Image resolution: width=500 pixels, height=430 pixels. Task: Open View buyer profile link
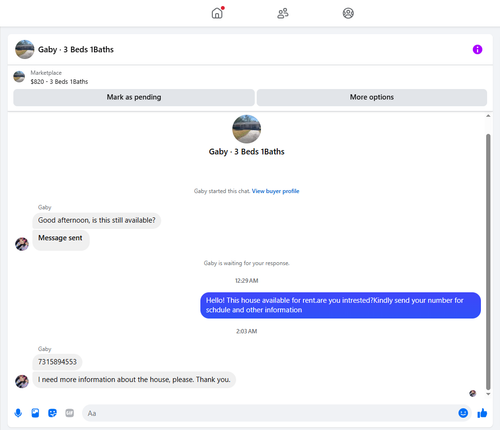pos(275,191)
